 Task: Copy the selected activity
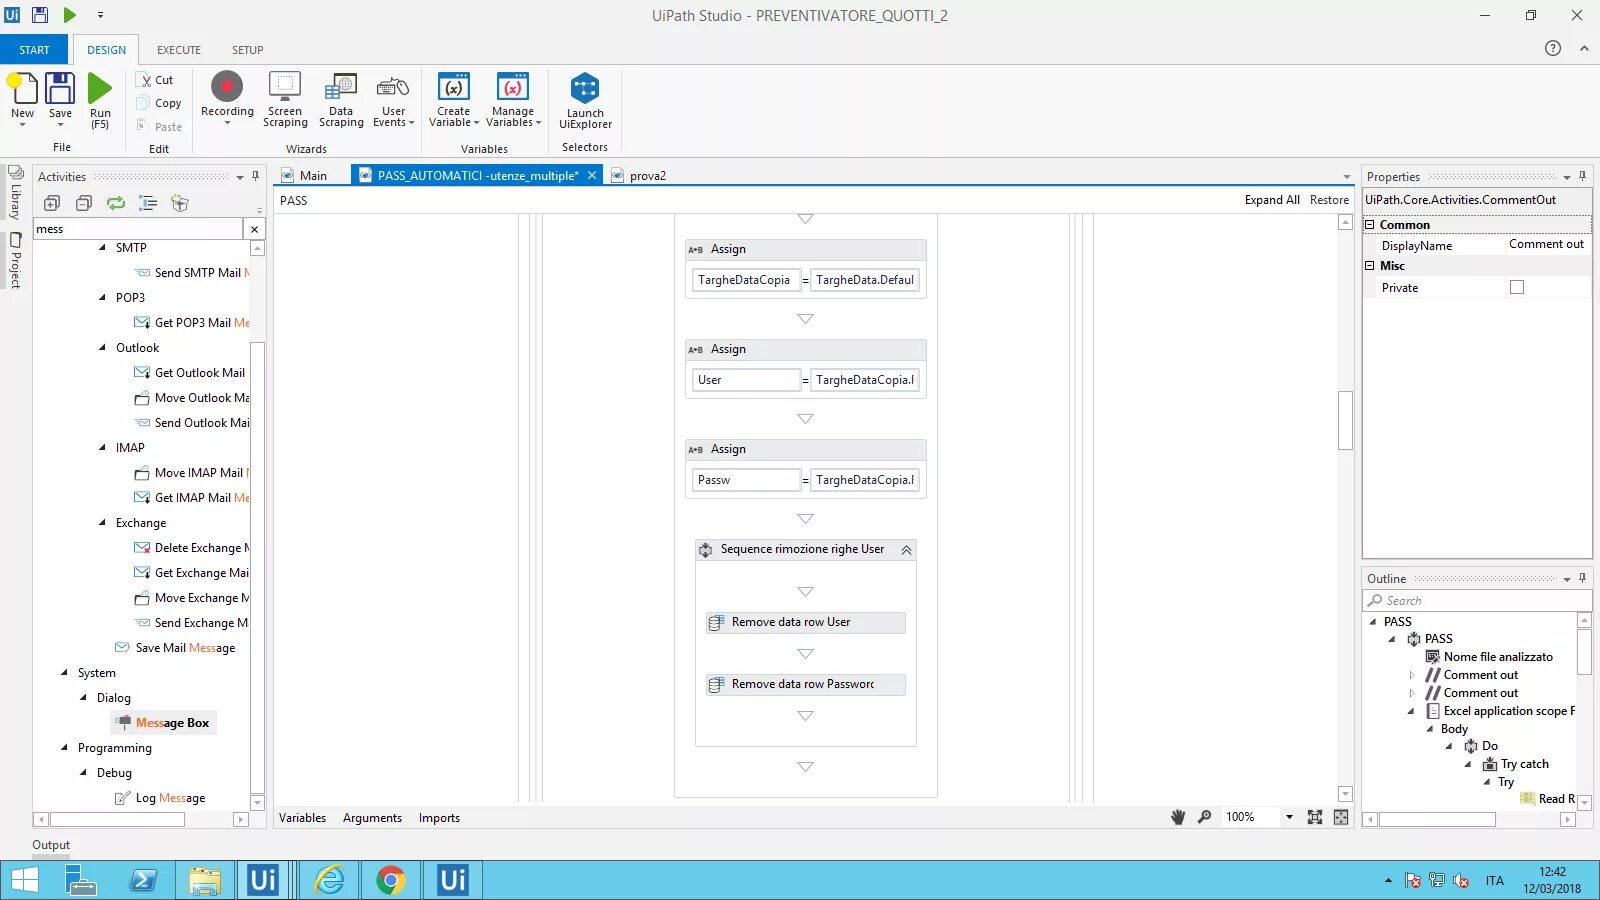[x=159, y=103]
